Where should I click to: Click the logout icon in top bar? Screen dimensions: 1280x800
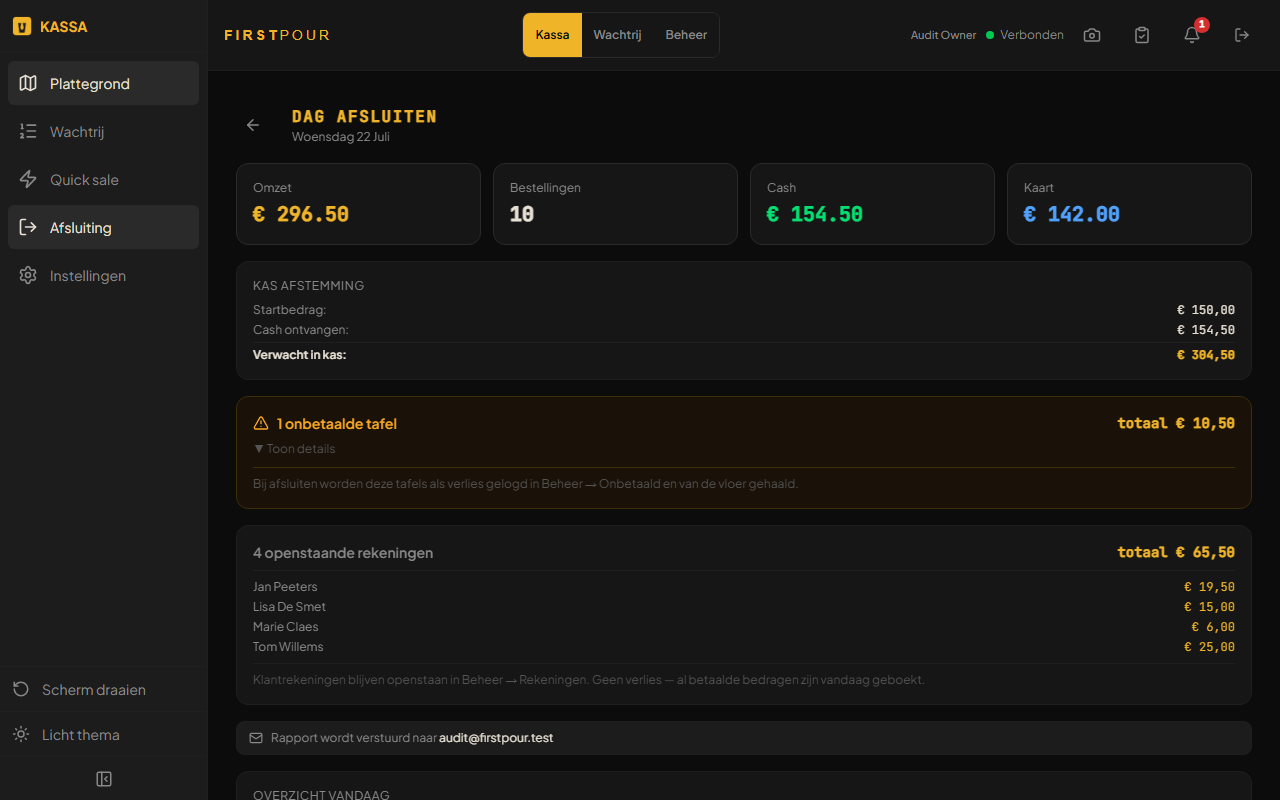click(1242, 35)
